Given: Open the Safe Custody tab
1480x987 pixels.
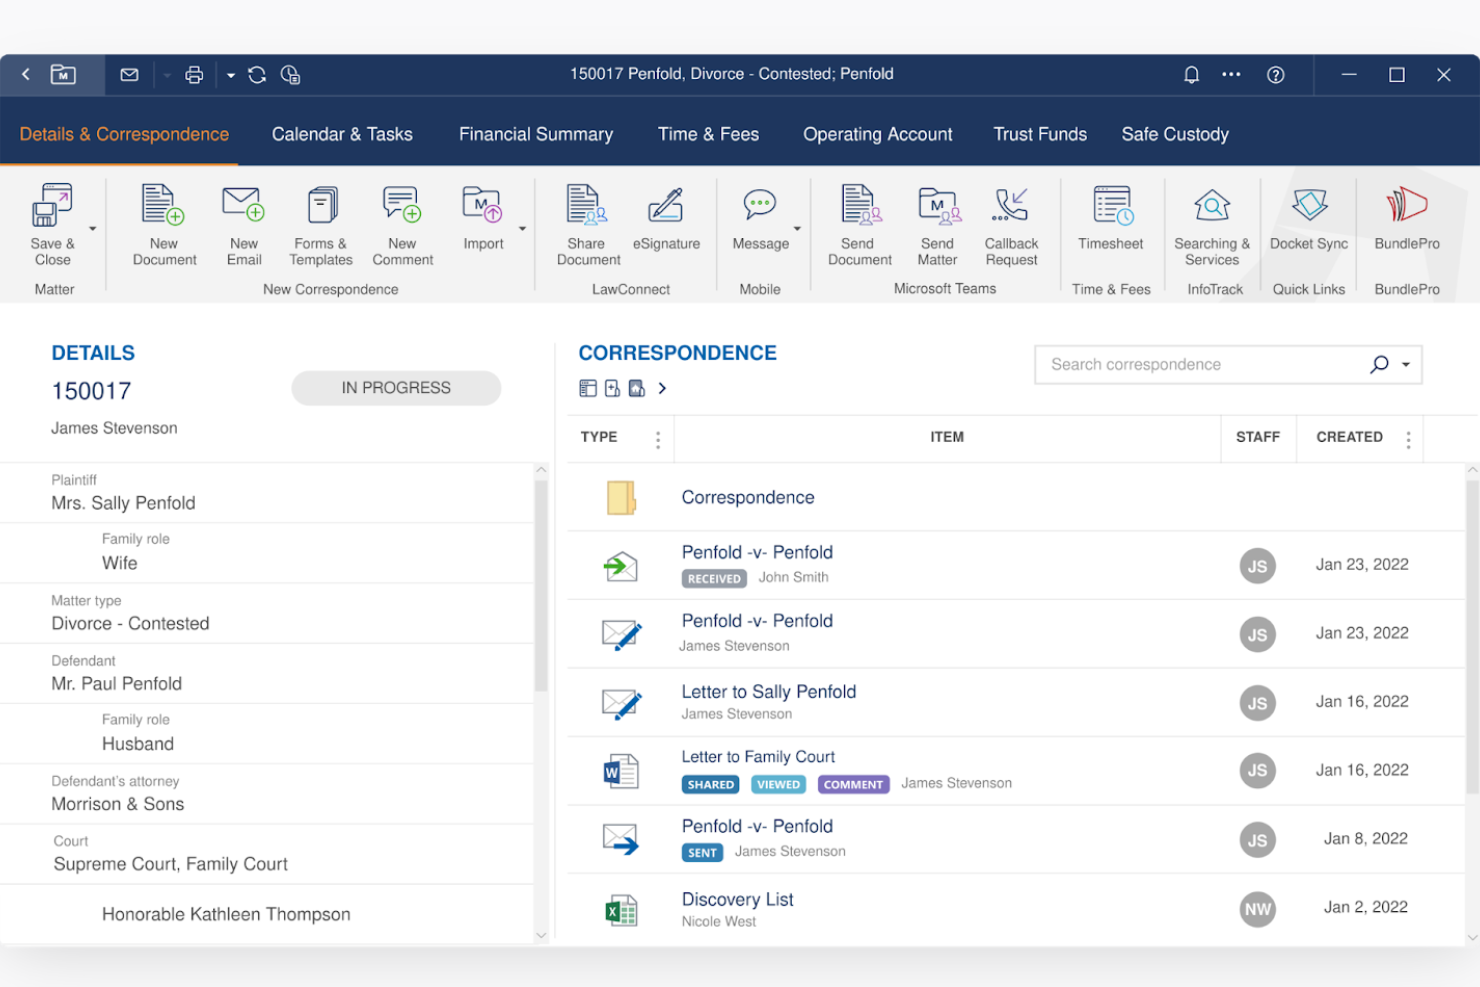Looking at the screenshot, I should point(1175,134).
